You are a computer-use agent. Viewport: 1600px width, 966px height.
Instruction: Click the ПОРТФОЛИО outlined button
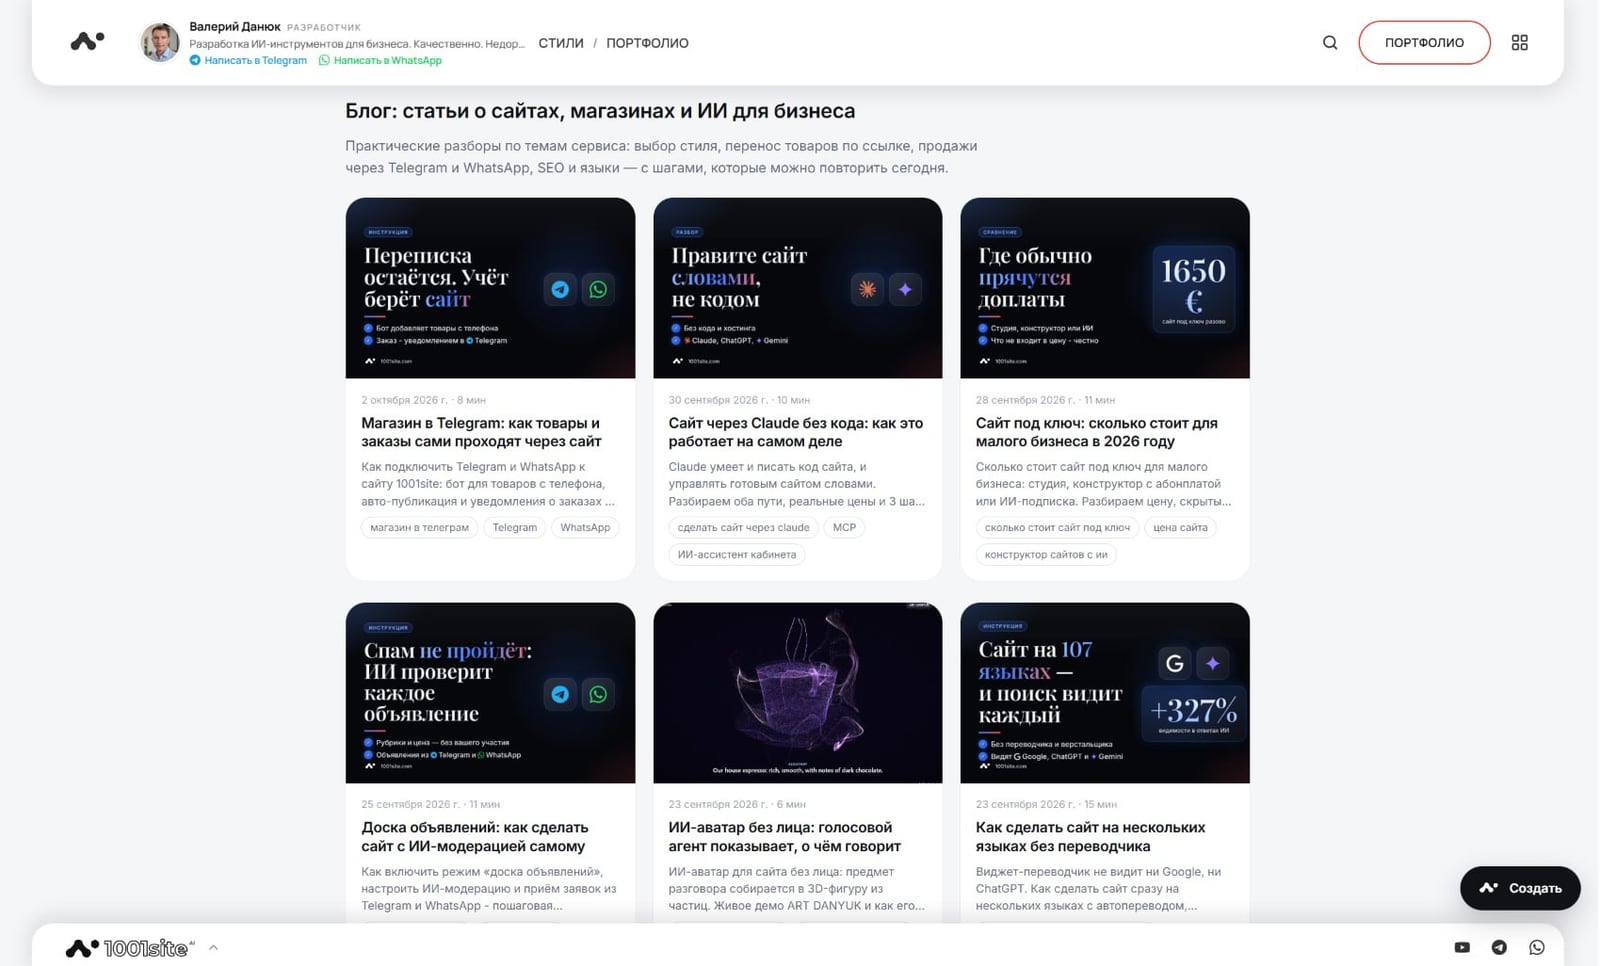click(1424, 42)
